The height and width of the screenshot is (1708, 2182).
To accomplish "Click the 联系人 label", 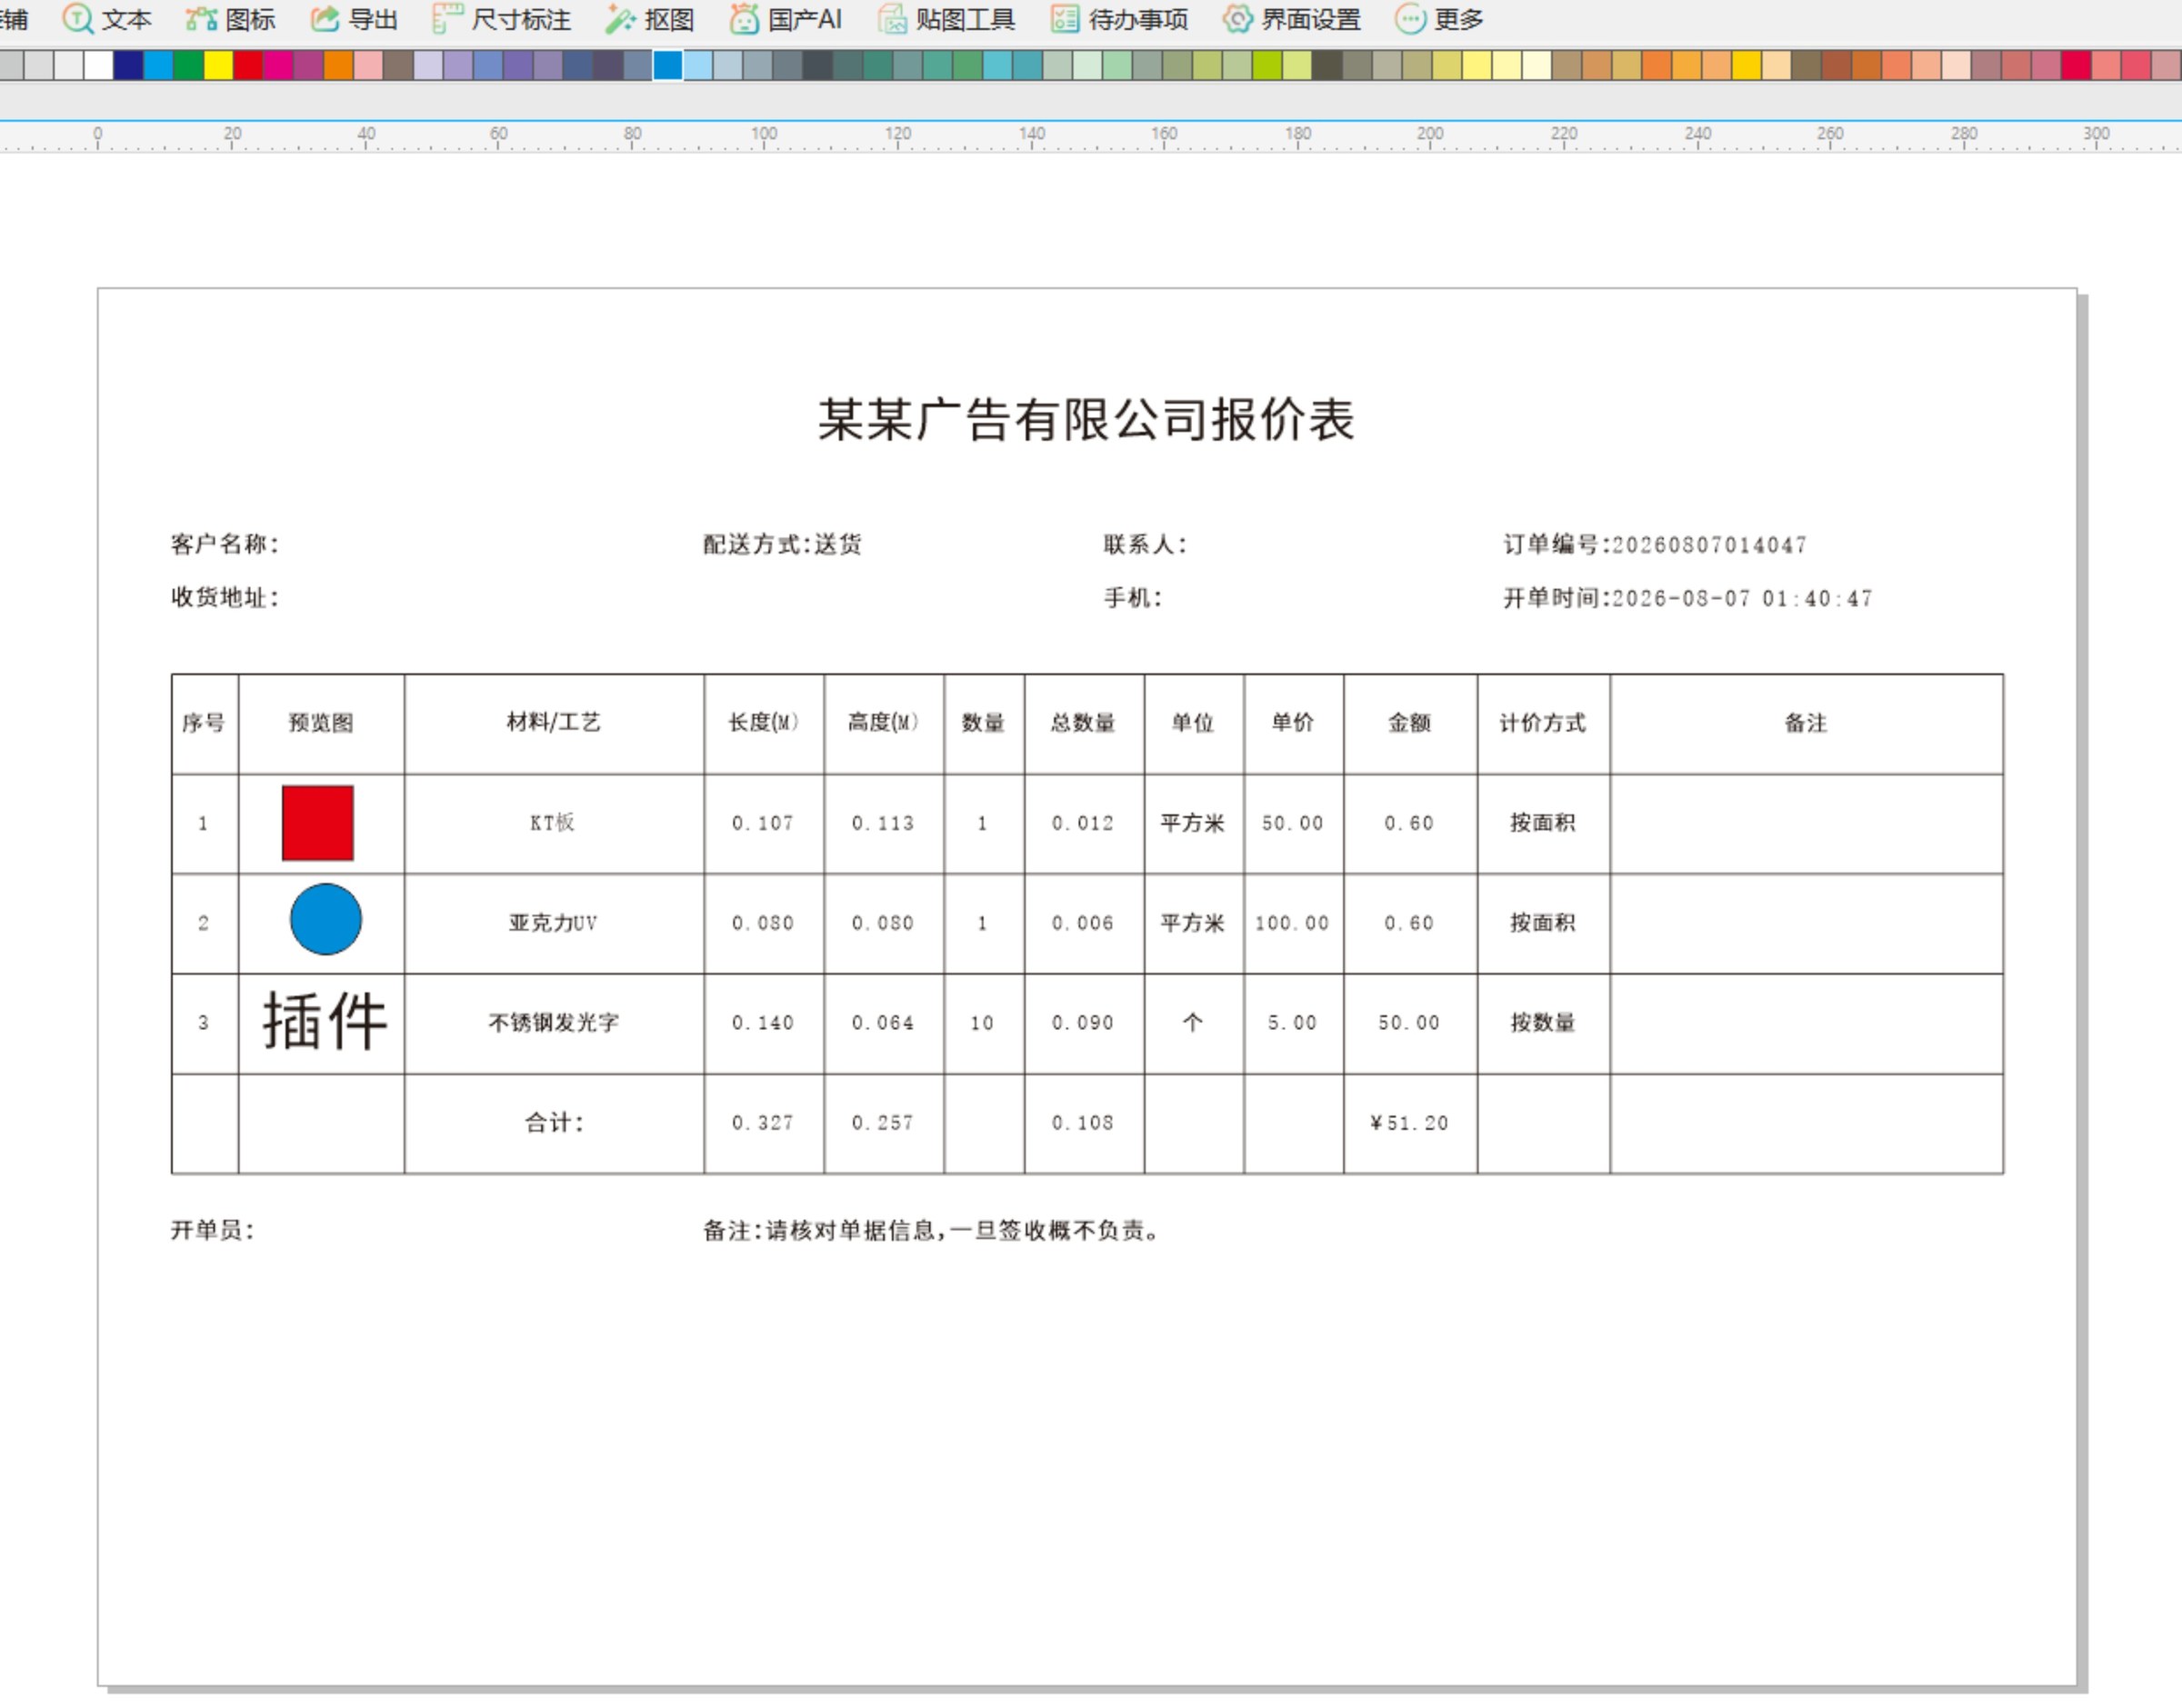I will (1145, 544).
